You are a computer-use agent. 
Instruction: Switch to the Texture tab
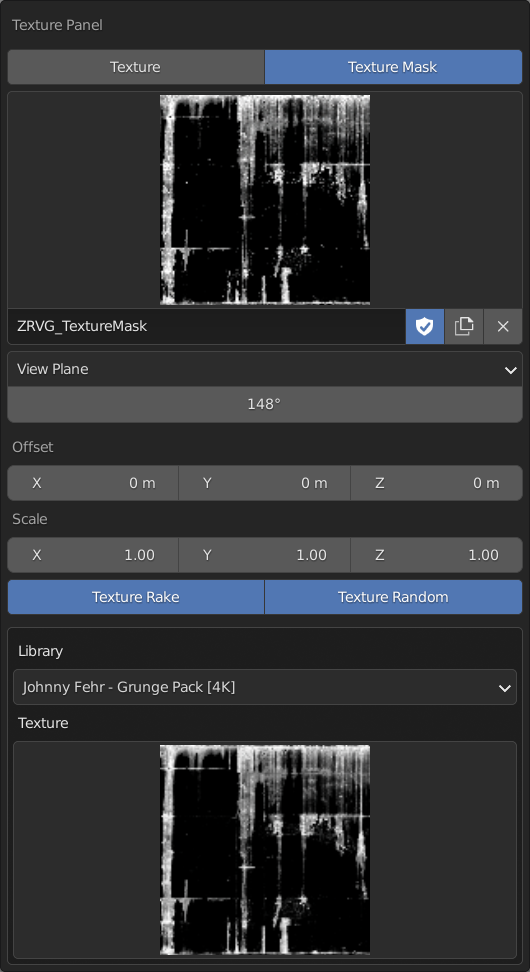[x=136, y=67]
